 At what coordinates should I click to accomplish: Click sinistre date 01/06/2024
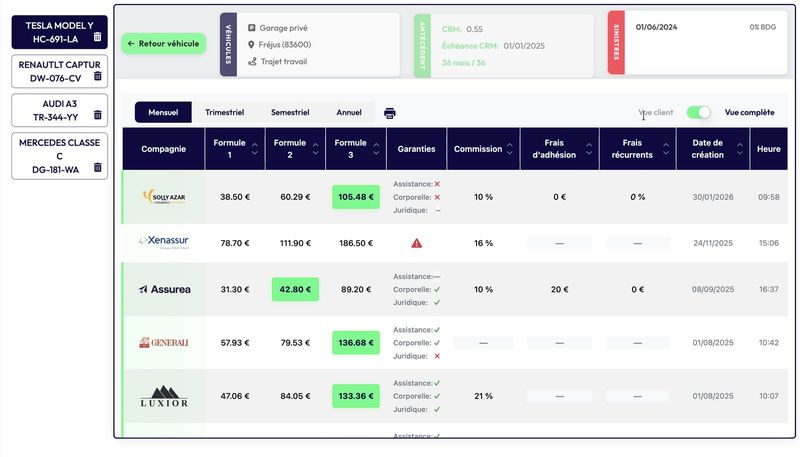click(656, 27)
